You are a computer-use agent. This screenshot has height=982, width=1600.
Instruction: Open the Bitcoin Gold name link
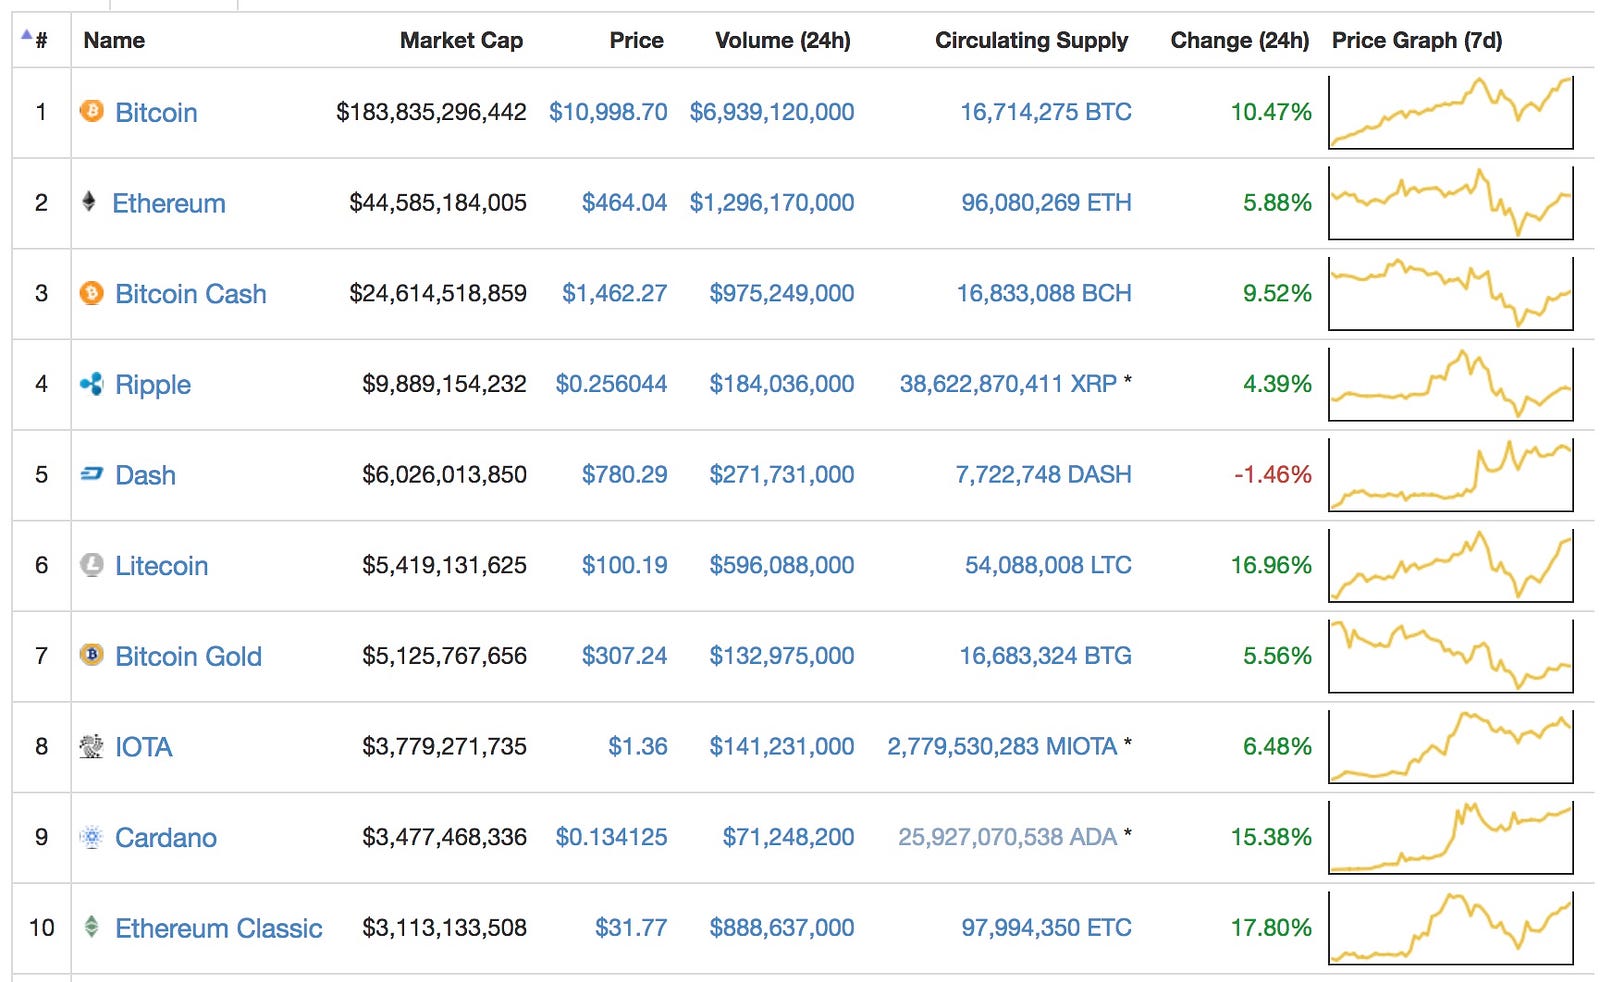point(189,656)
